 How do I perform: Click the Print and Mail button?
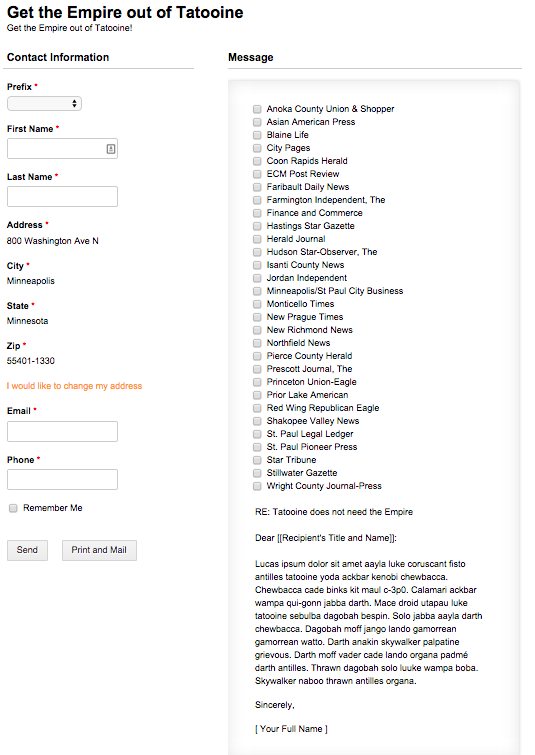[99, 550]
